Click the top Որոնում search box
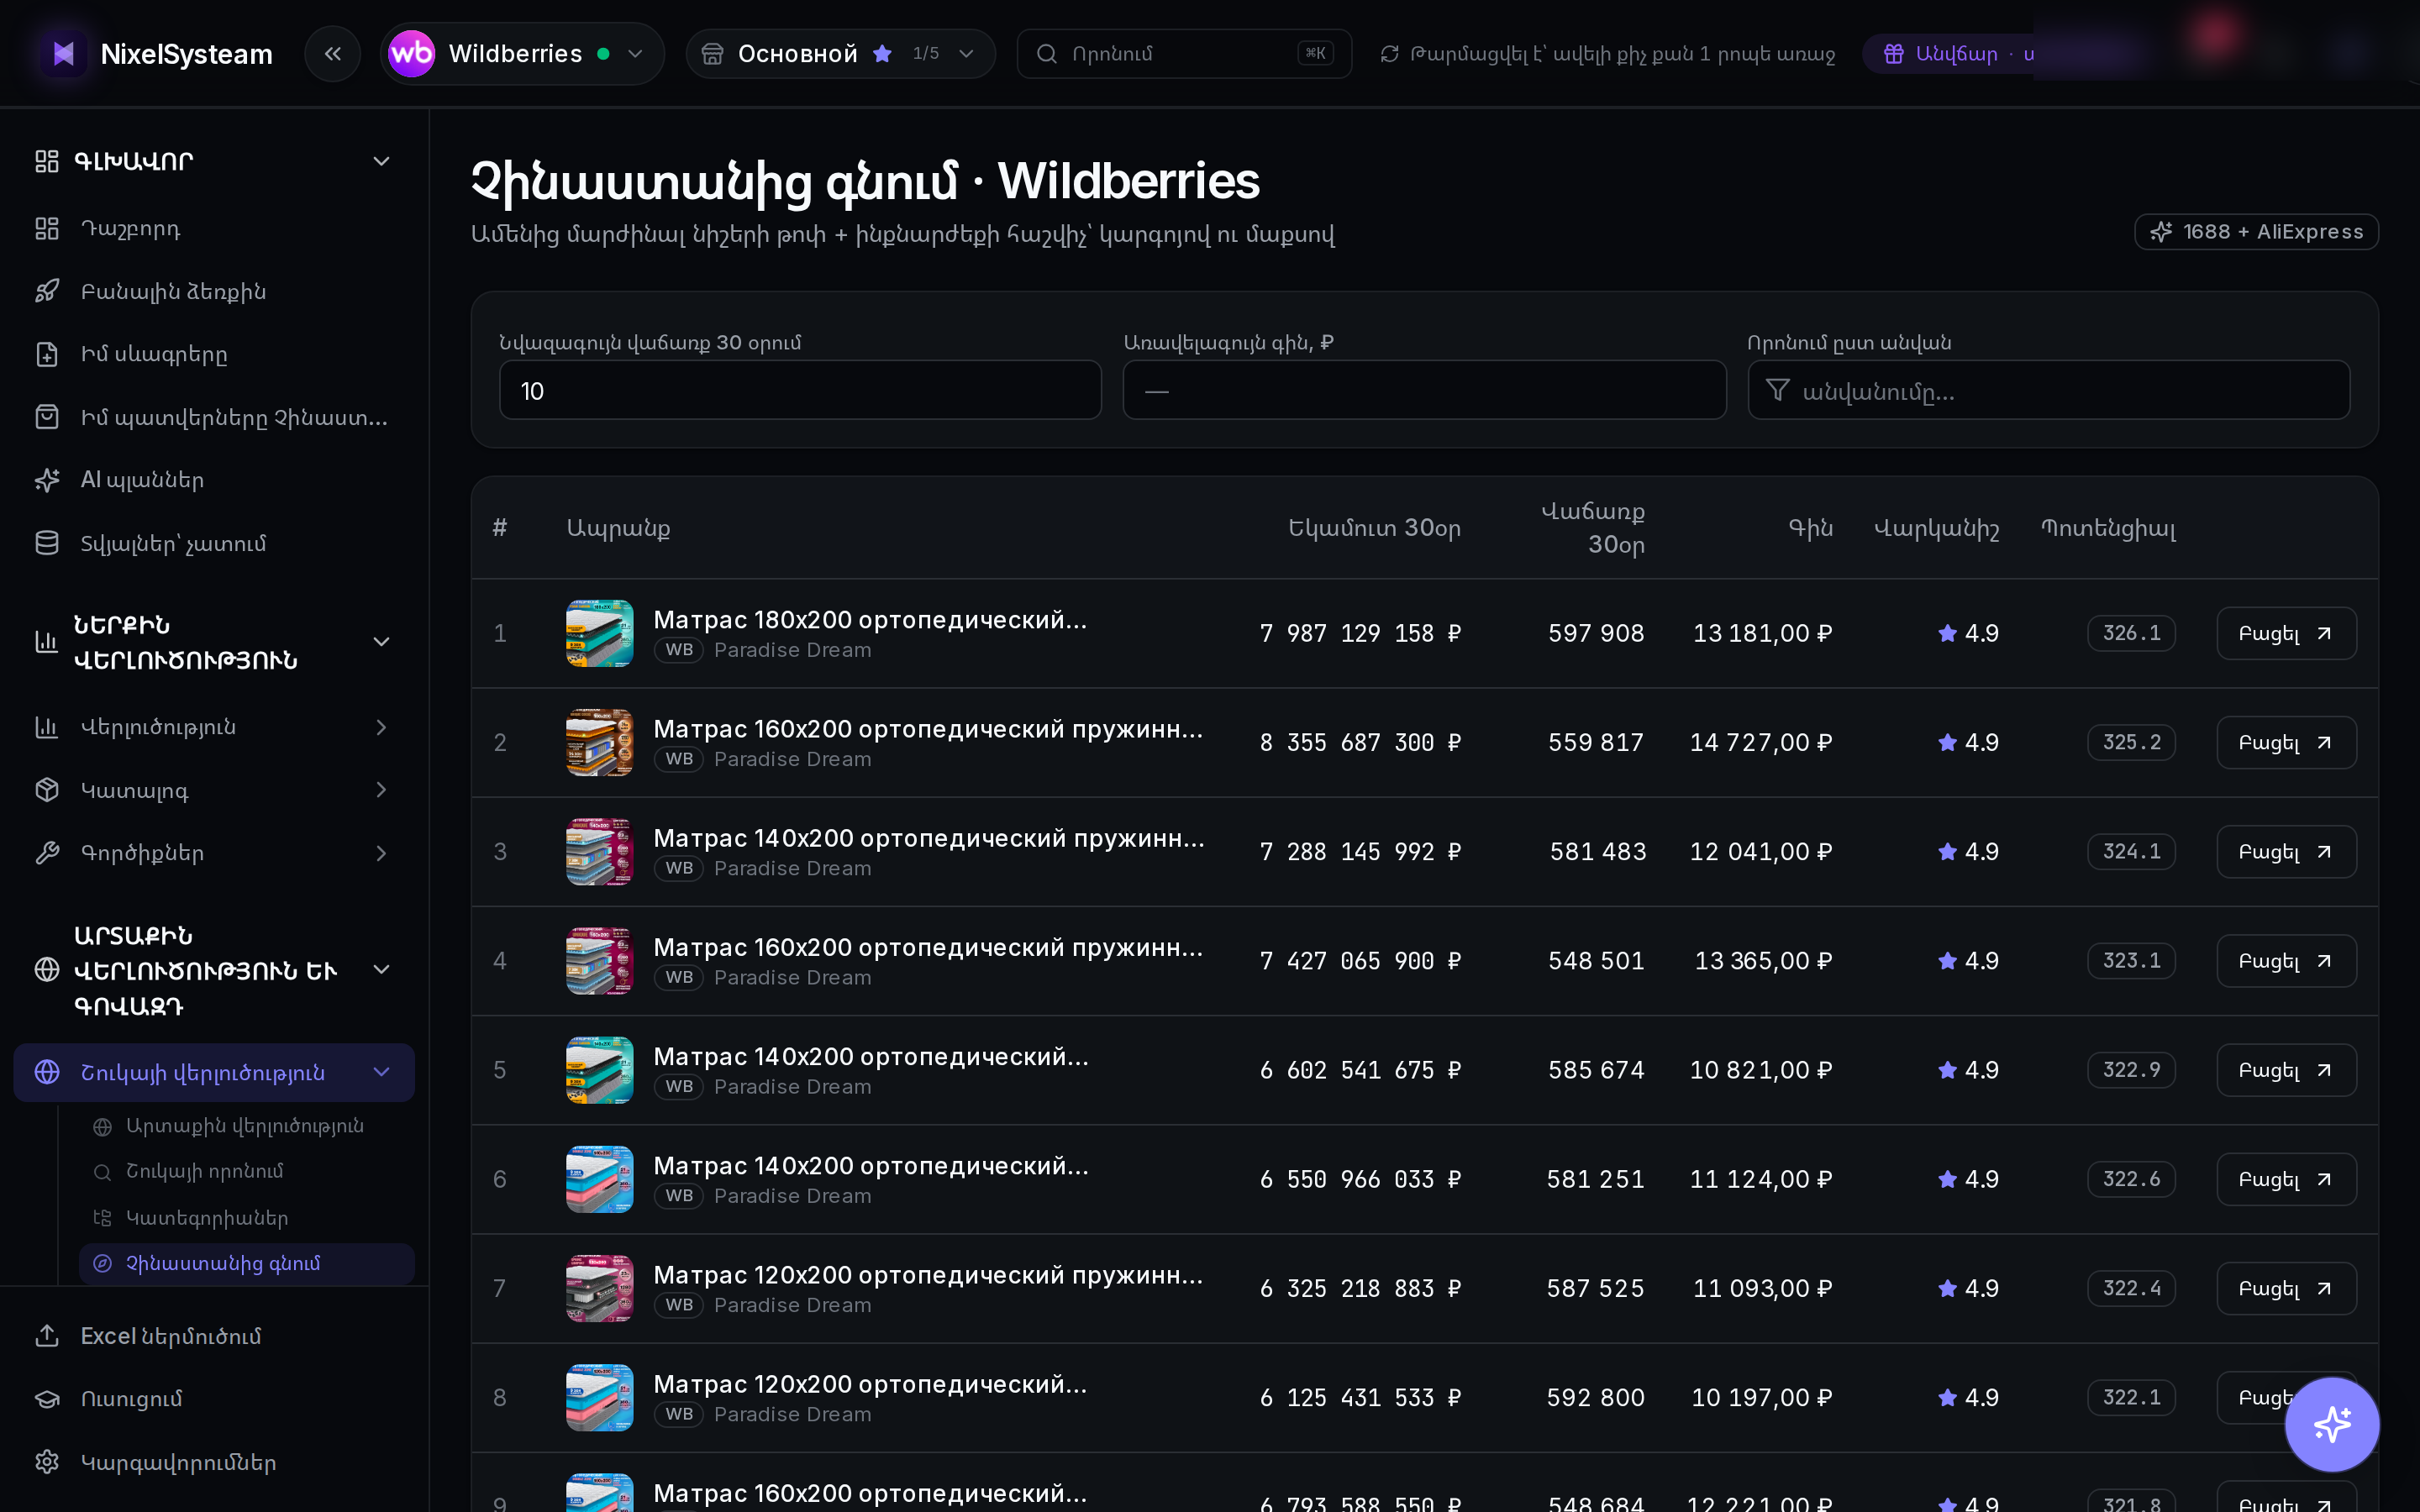 coord(1184,54)
